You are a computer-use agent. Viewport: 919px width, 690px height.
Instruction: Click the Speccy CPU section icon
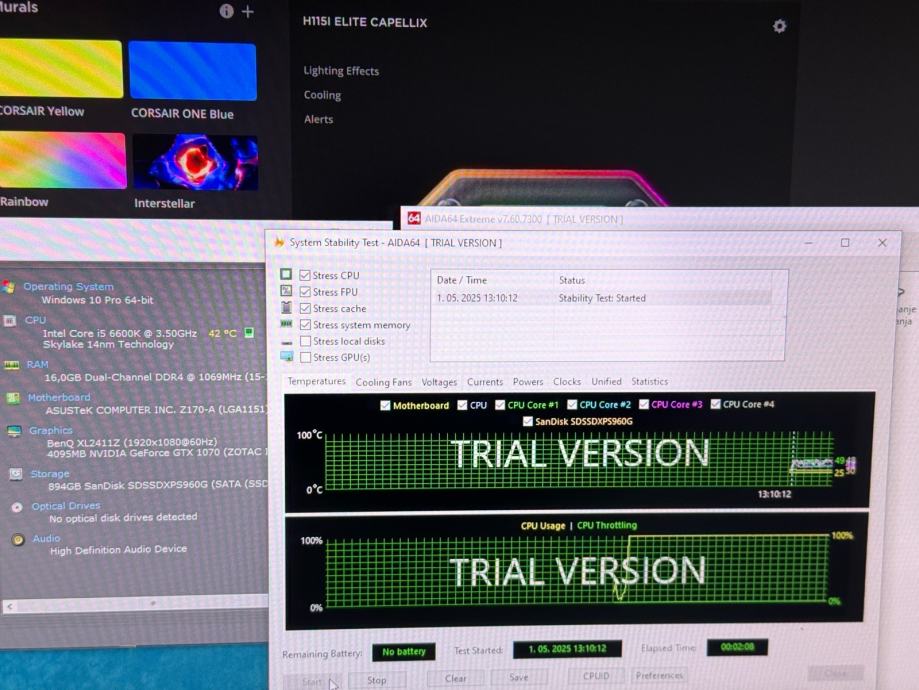pos(10,321)
